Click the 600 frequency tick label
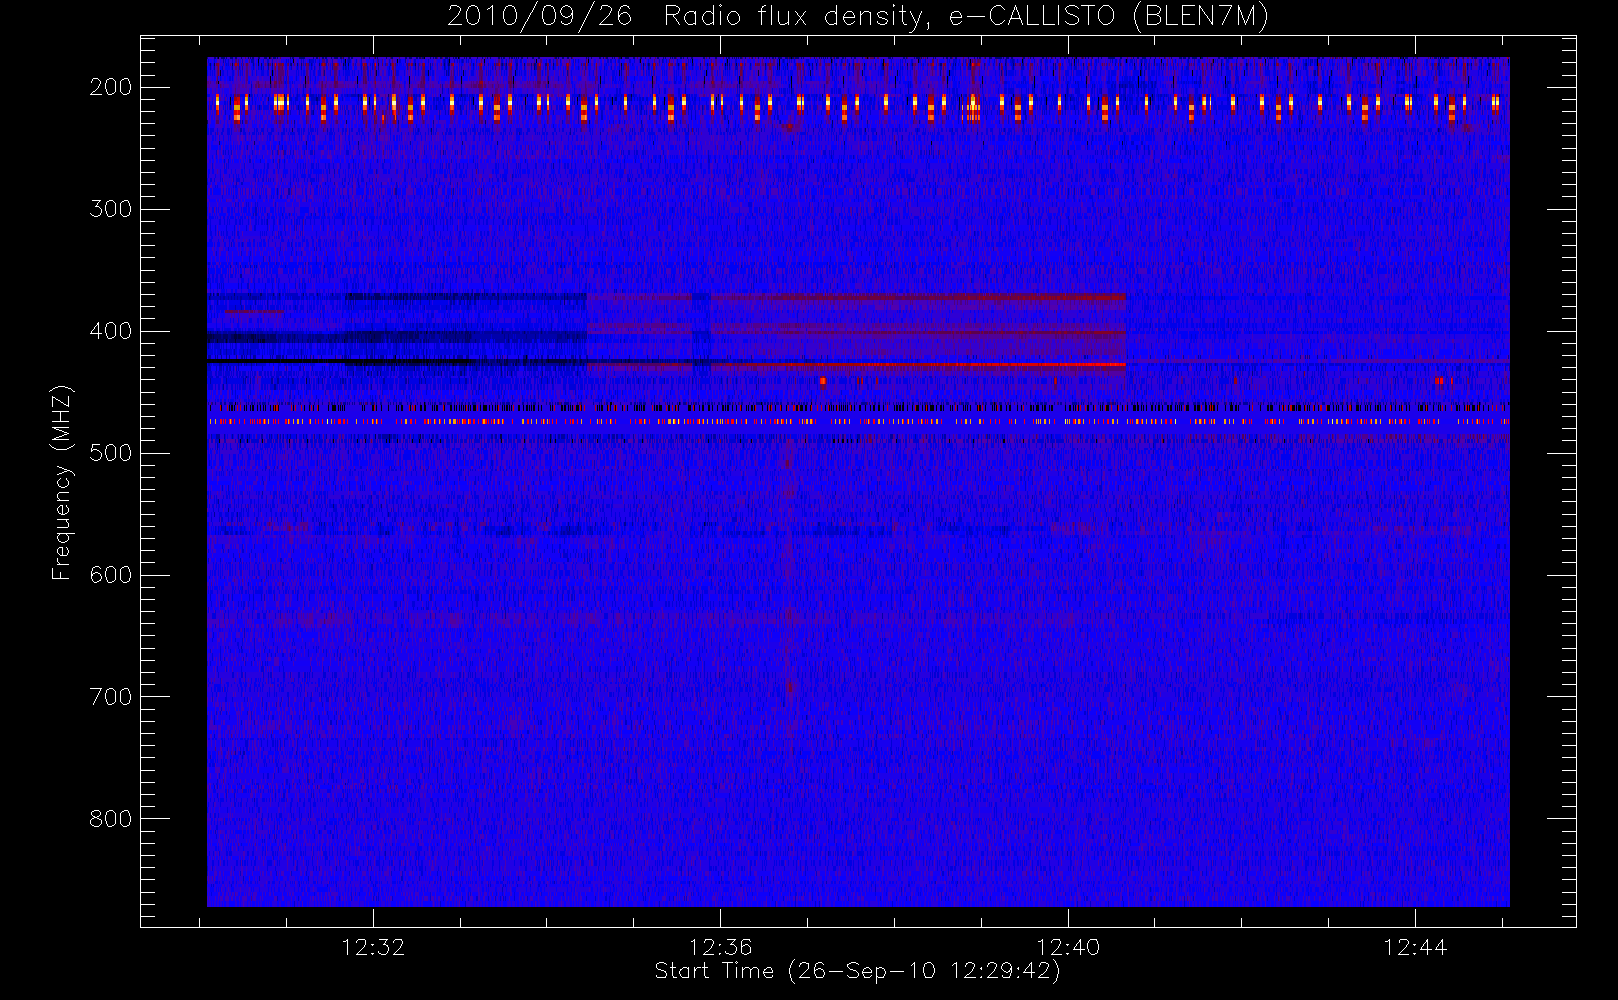1618x1000 pixels. [x=111, y=575]
